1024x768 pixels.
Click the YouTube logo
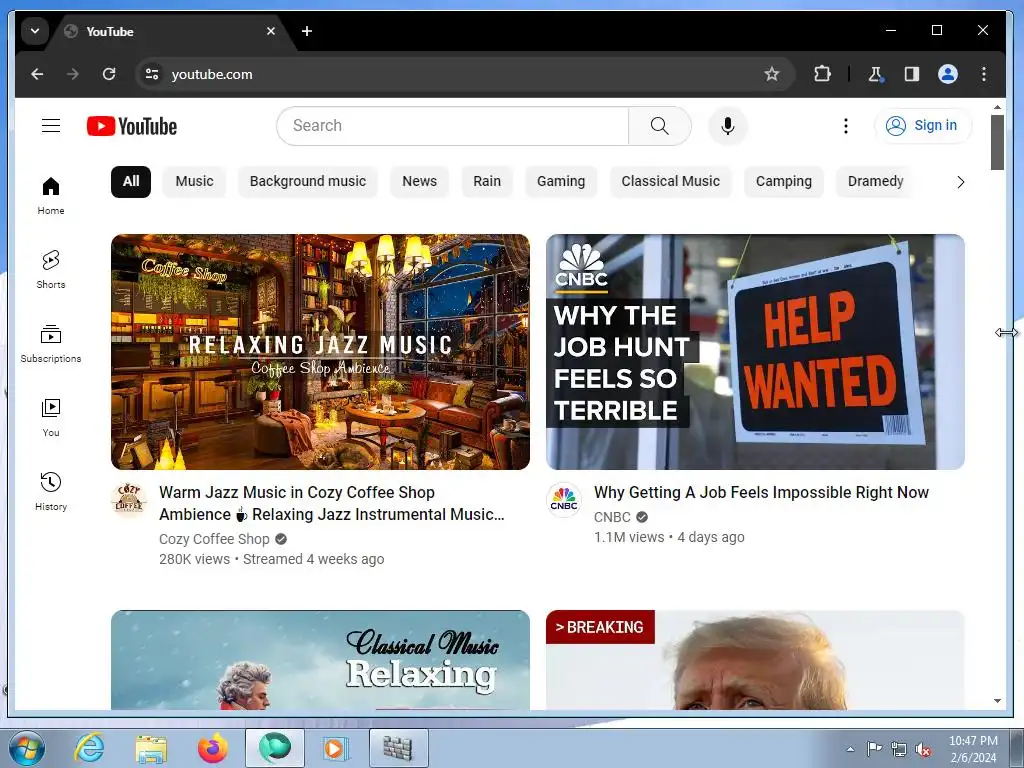click(x=132, y=126)
